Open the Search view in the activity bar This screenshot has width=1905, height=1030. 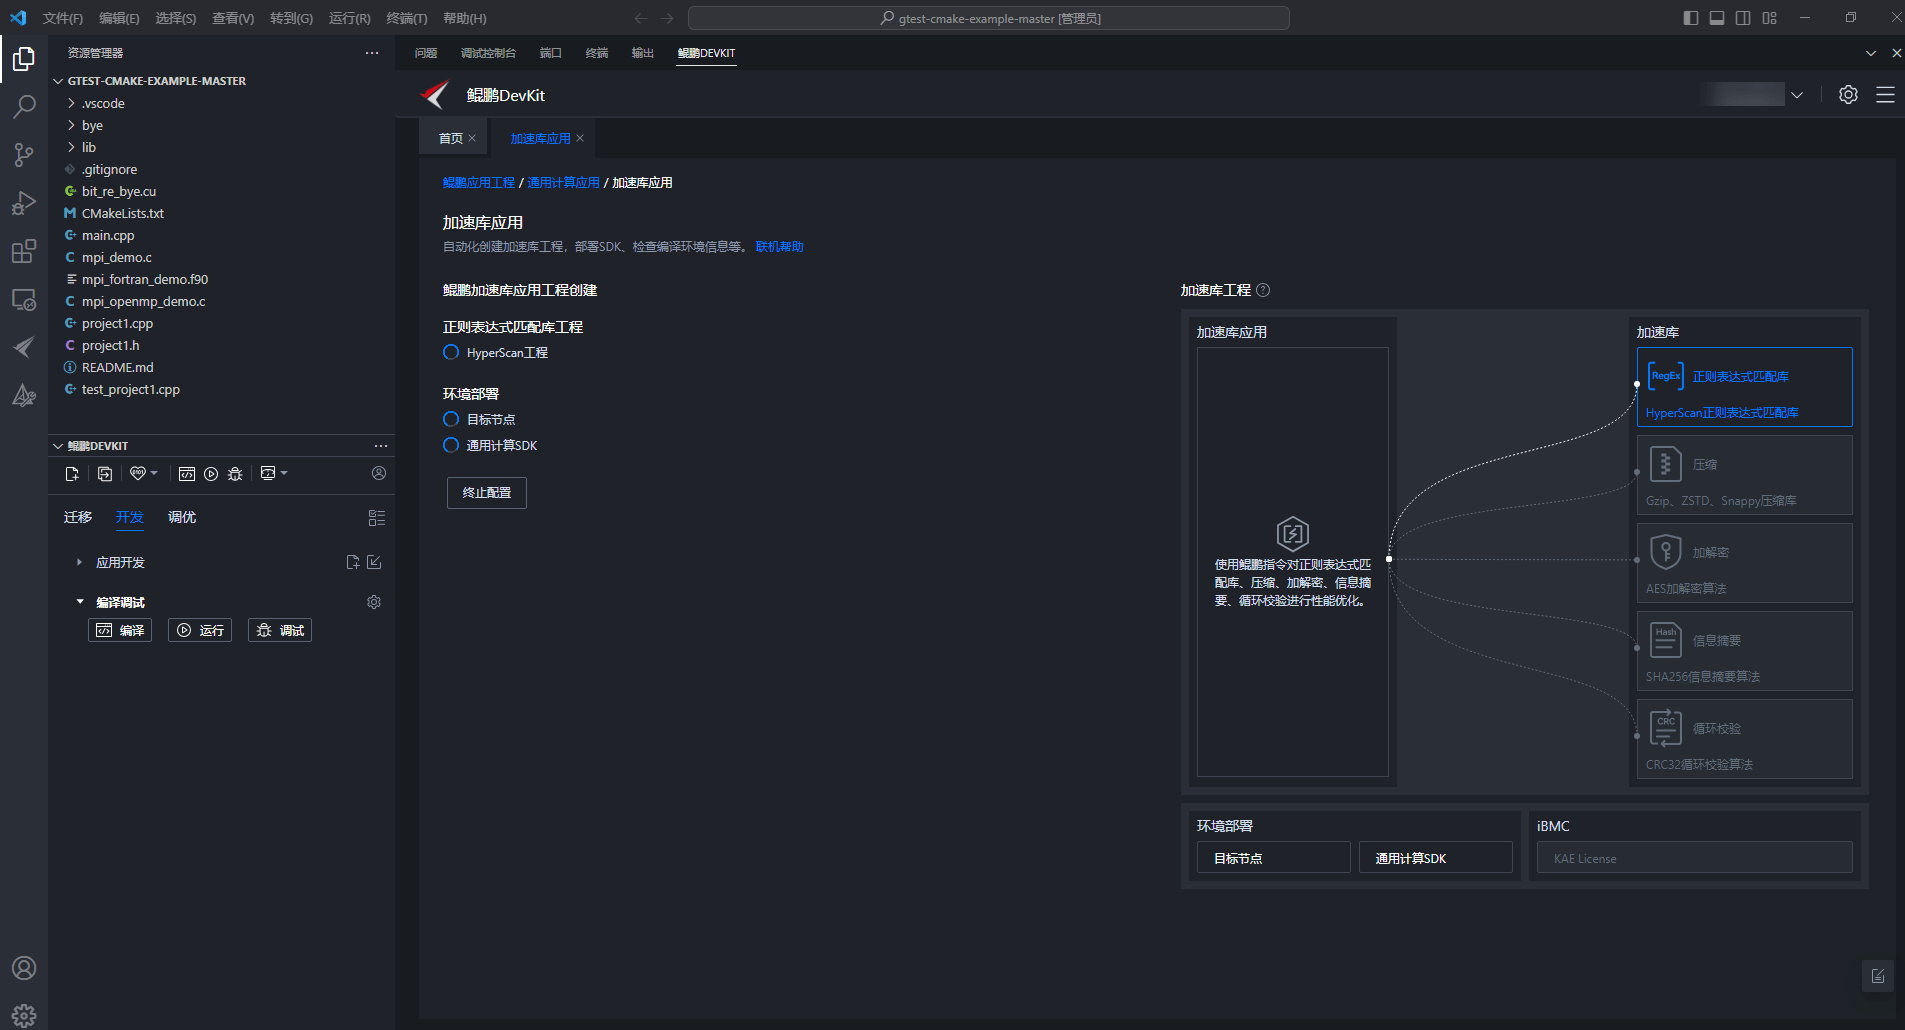(x=24, y=106)
